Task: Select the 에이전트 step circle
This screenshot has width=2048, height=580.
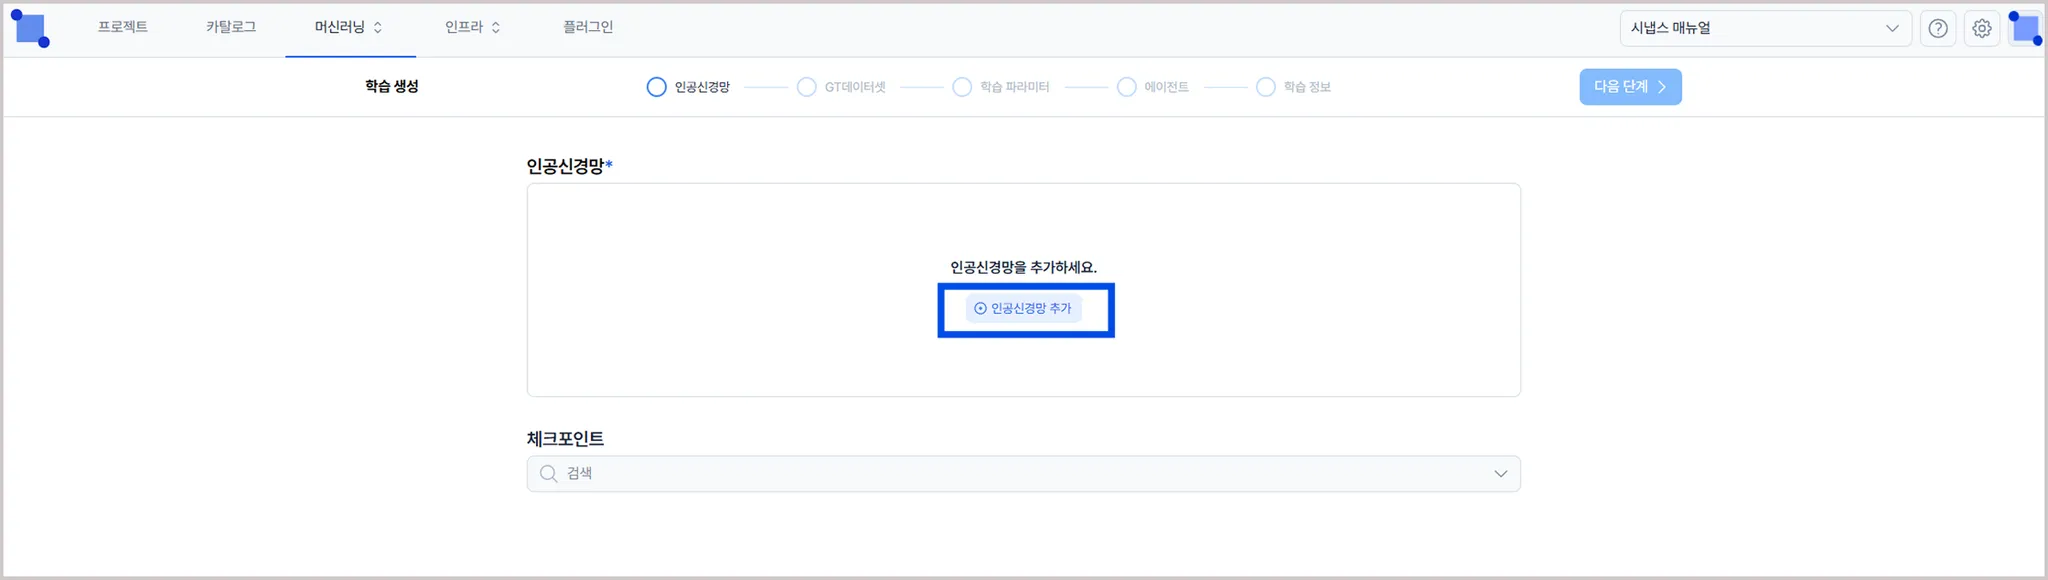Action: click(1126, 87)
